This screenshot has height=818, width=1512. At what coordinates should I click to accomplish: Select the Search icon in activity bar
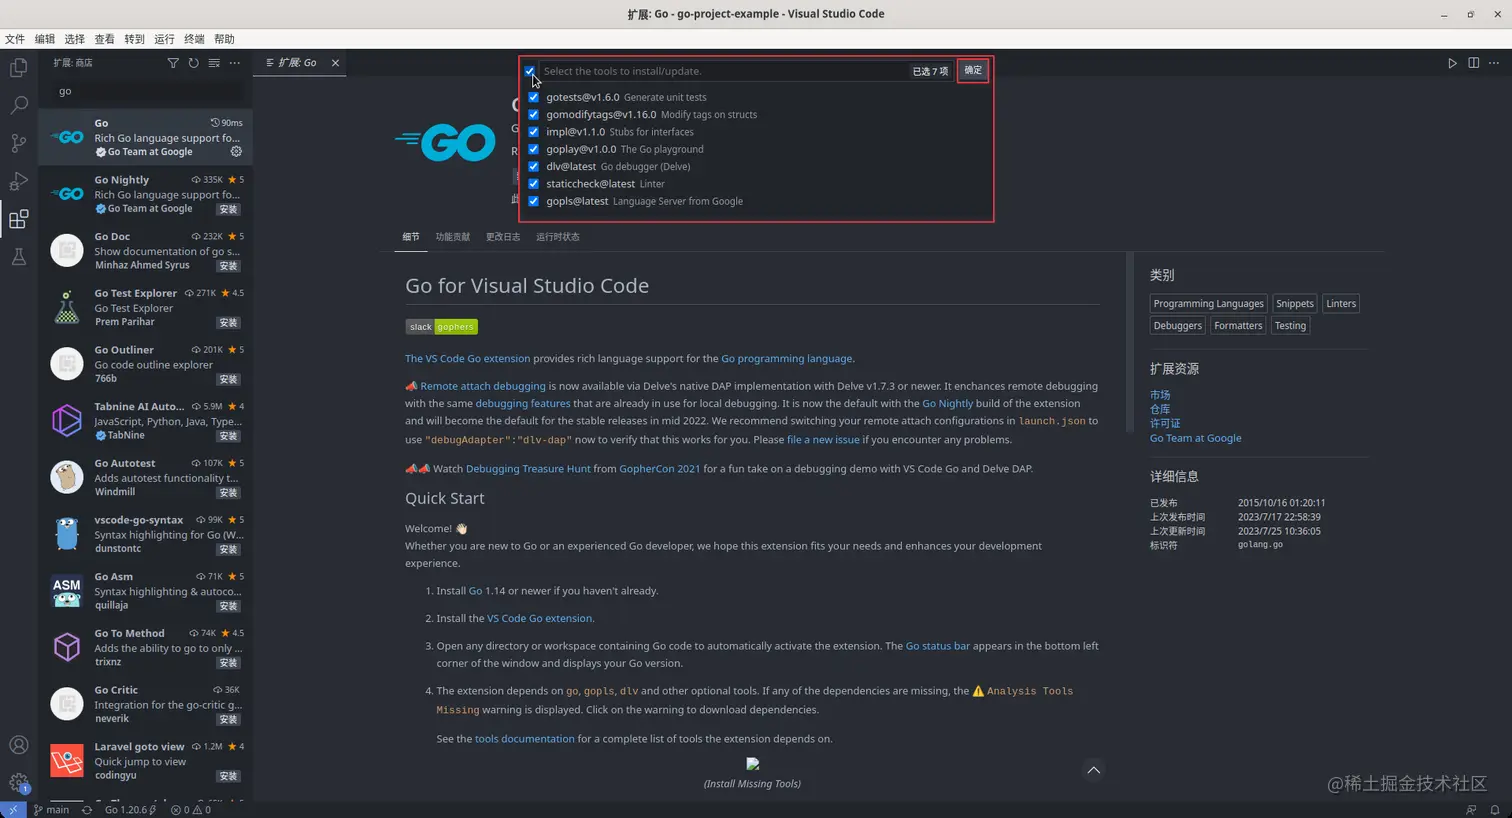(x=18, y=104)
